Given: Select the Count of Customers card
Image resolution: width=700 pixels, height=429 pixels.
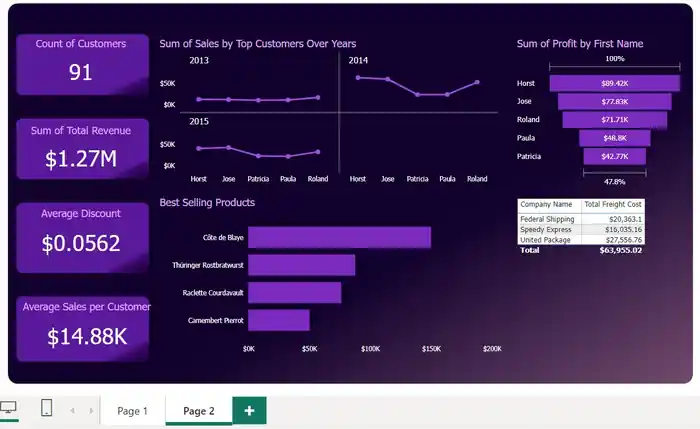Looking at the screenshot, I should [82, 65].
